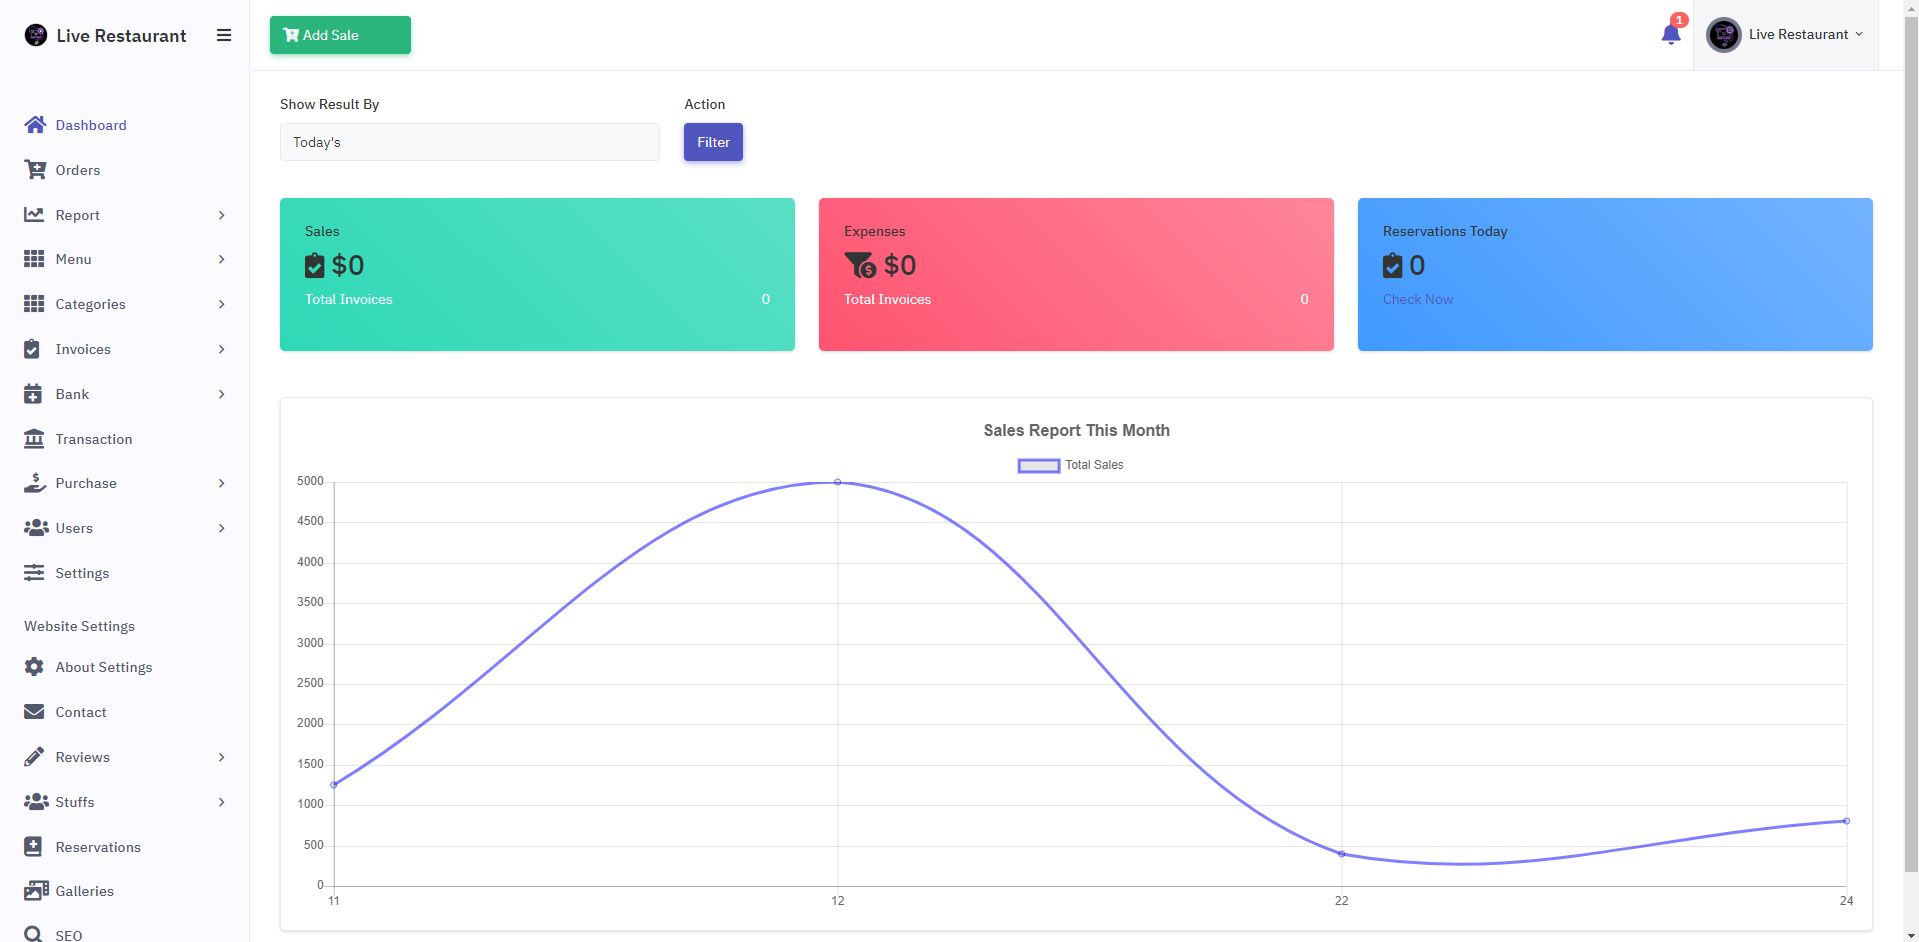Toggle the Total Sales chart legend

coord(1070,465)
